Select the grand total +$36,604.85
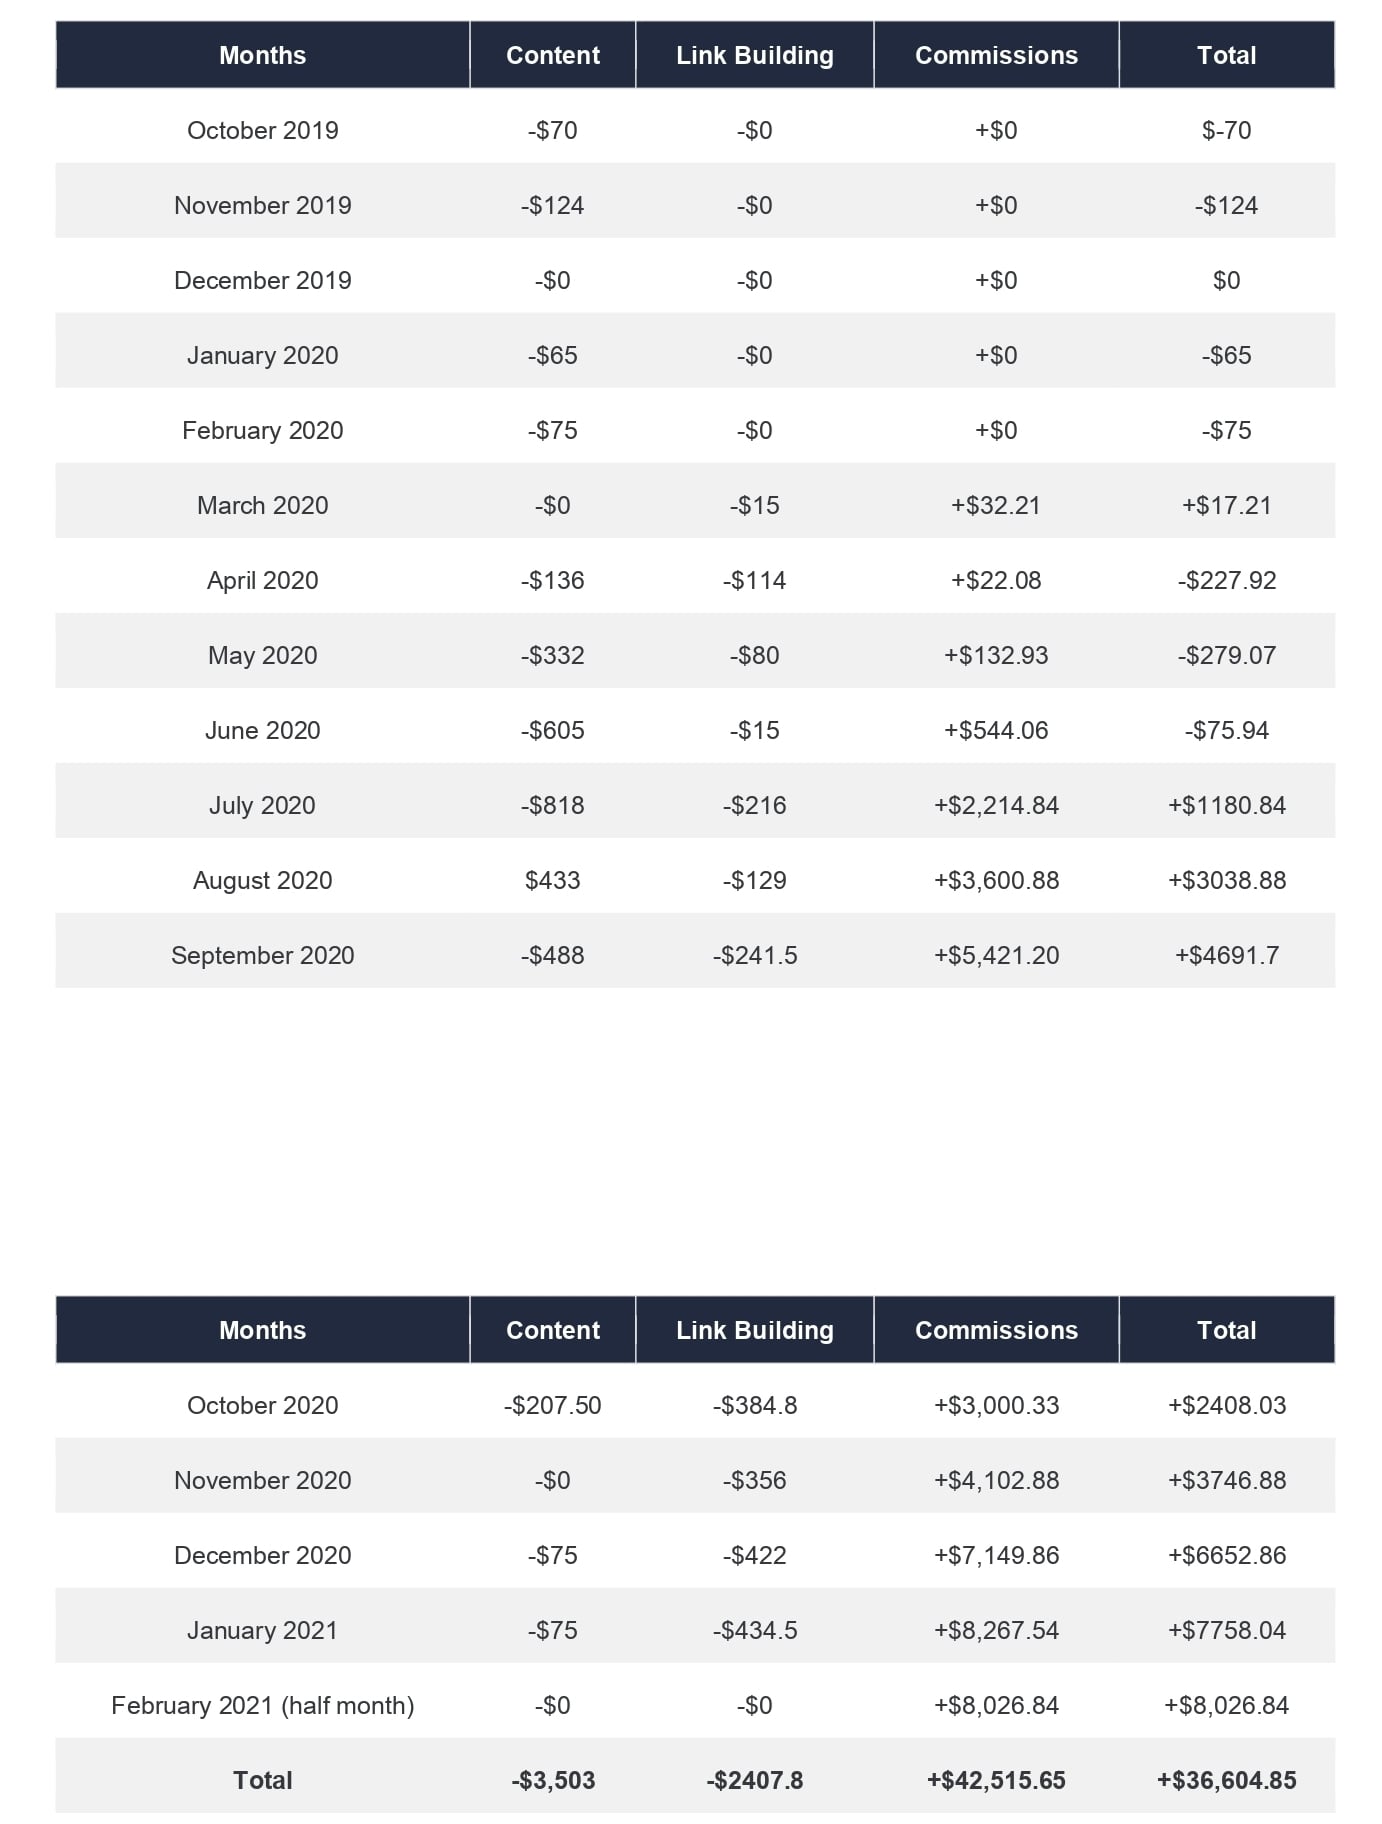The width and height of the screenshot is (1382, 1824). pos(1226,1780)
